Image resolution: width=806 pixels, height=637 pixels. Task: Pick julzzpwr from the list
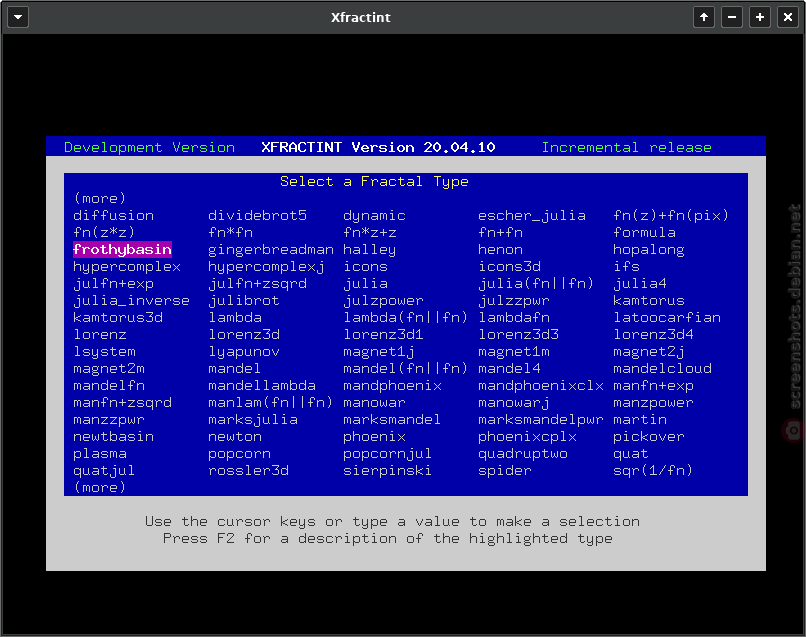[514, 300]
